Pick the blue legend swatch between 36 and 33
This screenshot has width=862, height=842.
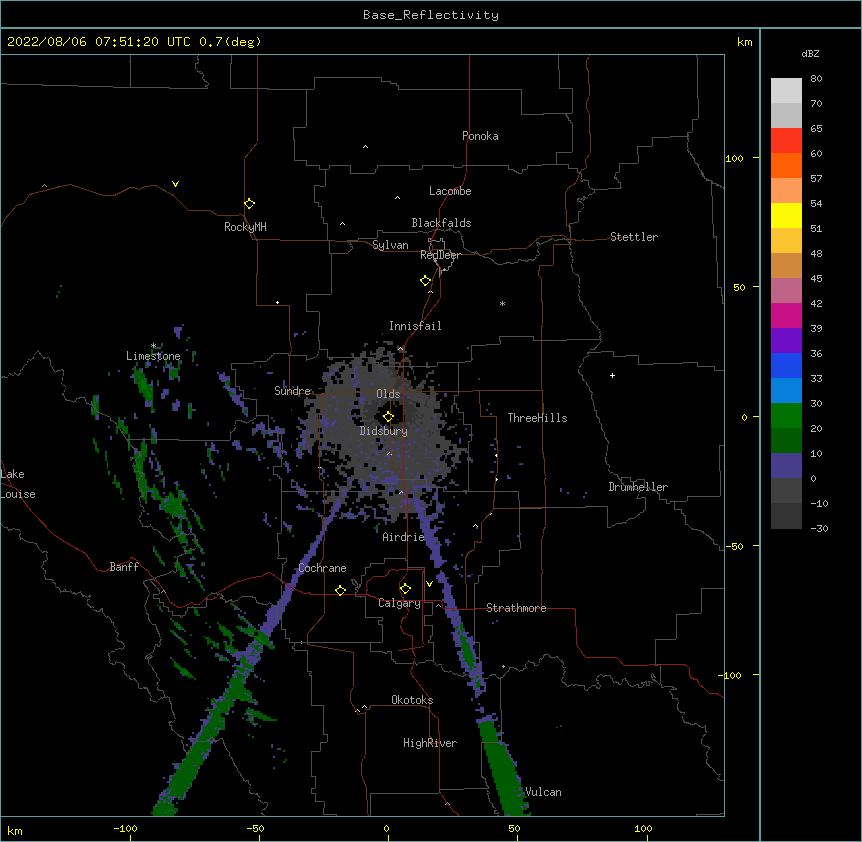point(786,365)
